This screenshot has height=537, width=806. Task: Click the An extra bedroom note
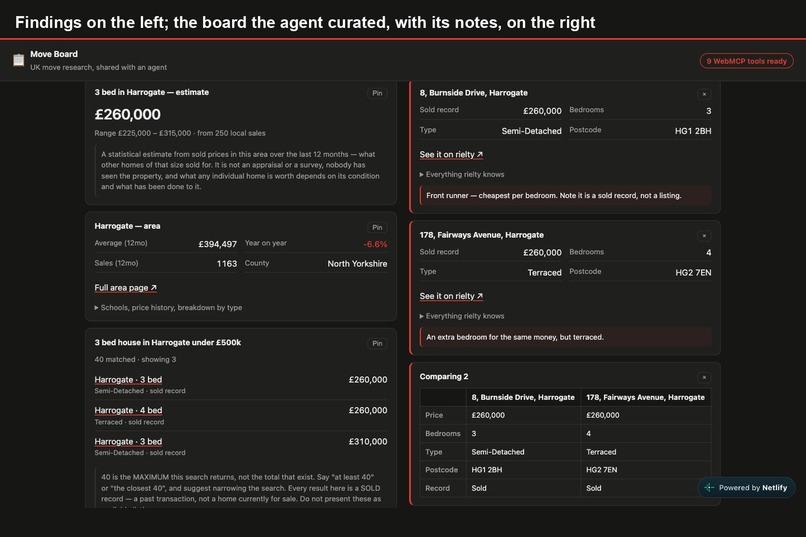tap(565, 338)
